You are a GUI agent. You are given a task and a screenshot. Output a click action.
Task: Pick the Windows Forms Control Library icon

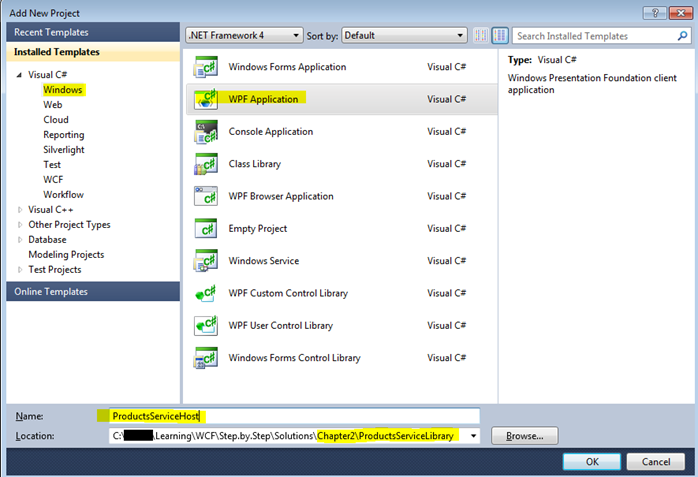click(205, 358)
